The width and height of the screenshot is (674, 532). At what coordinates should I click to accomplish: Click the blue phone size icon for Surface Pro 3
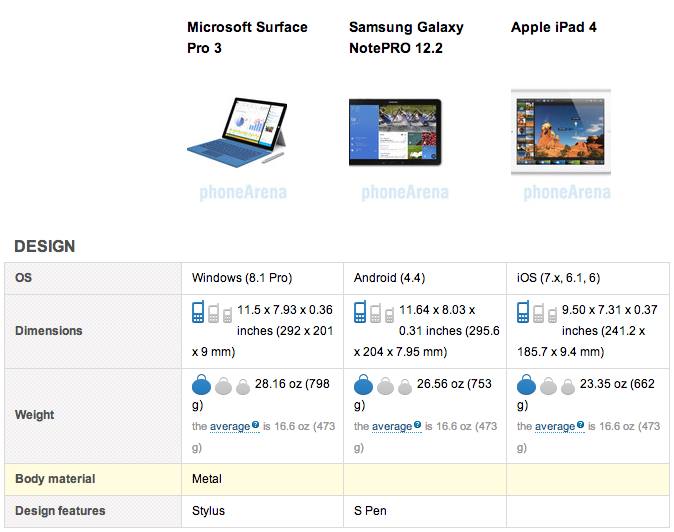coord(198,312)
